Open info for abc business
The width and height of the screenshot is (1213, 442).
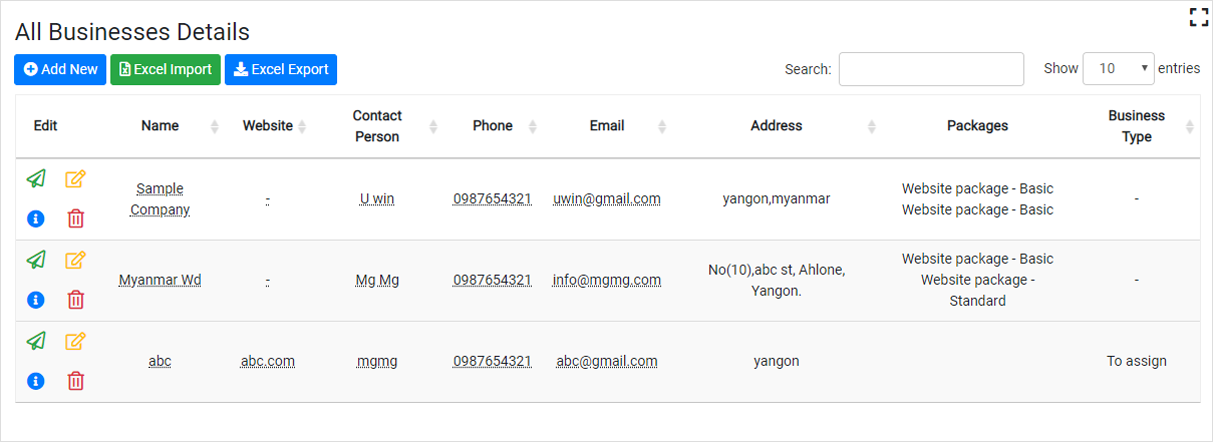36,380
